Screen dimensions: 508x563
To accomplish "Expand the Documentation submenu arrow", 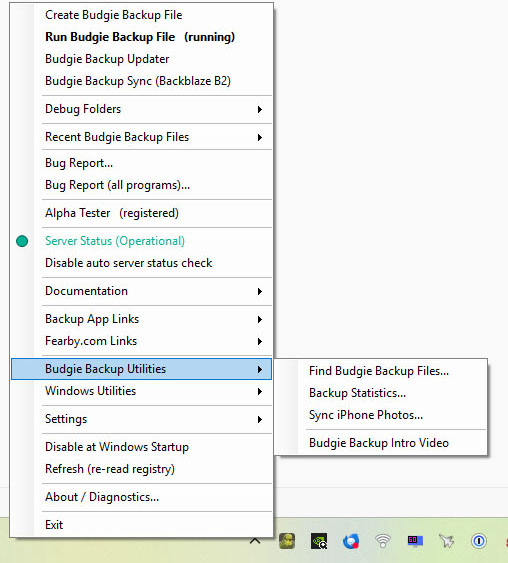I will (260, 292).
